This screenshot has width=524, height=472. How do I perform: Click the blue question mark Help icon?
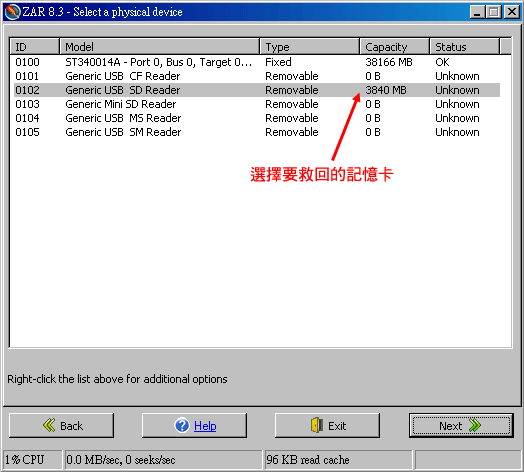(x=182, y=425)
